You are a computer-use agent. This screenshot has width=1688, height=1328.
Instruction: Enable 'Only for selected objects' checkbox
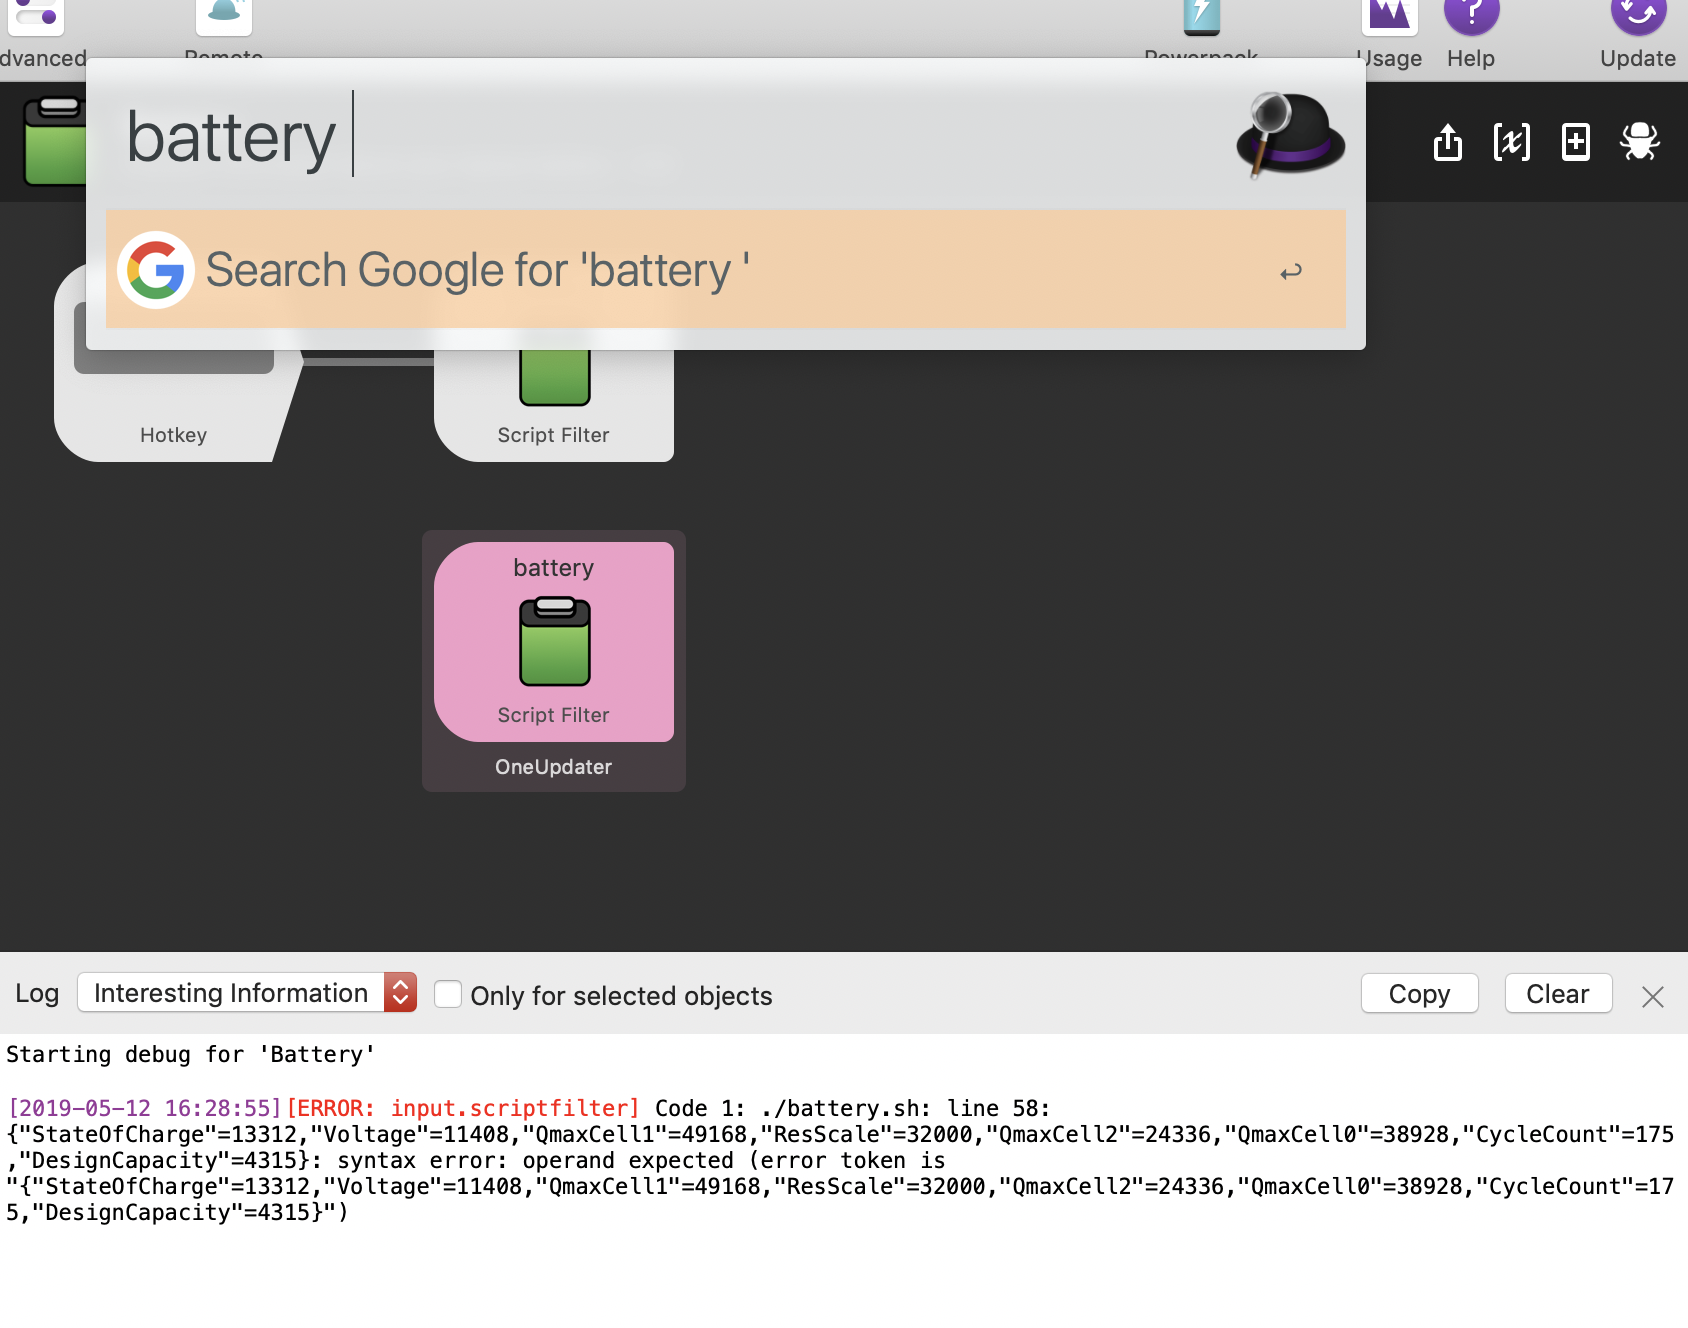pos(448,994)
